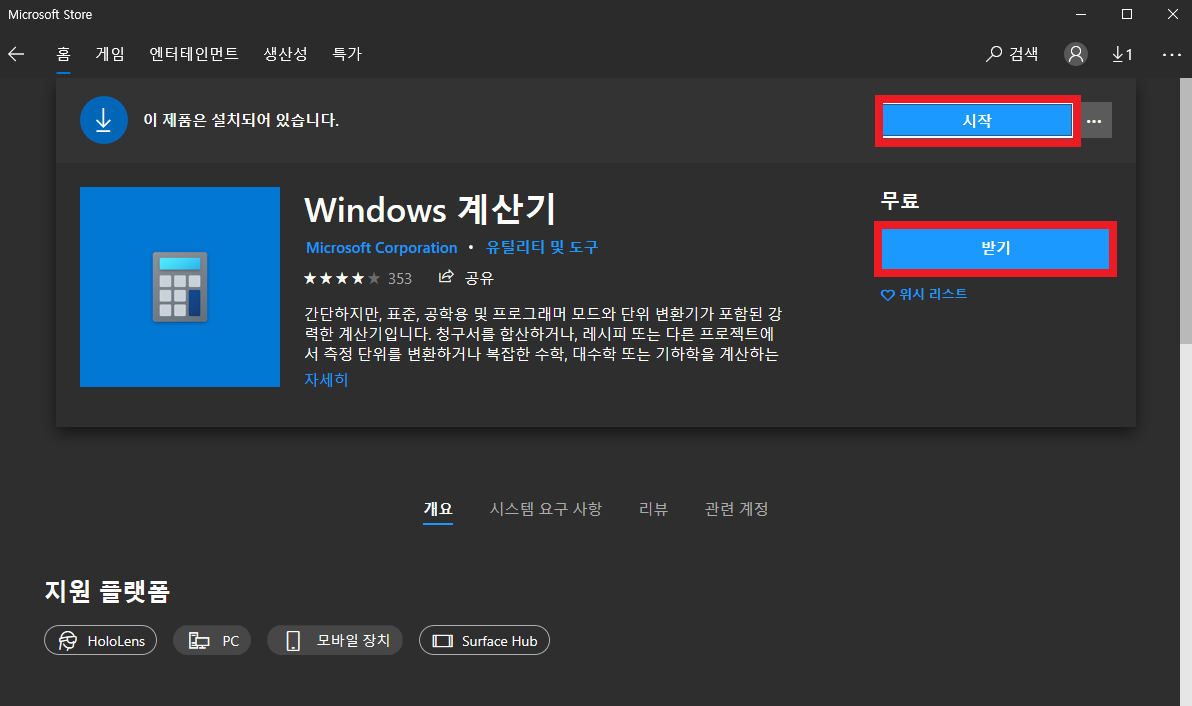Open the 시스템 요구 사항 tab
1192x706 pixels.
tap(546, 509)
